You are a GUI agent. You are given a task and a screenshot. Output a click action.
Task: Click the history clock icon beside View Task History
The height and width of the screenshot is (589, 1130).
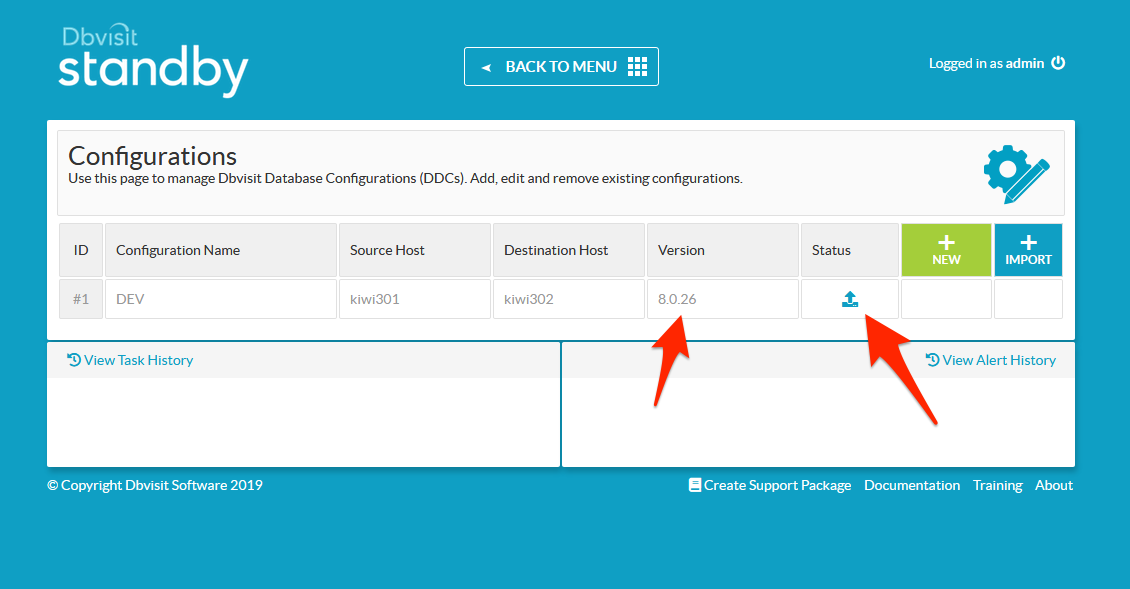point(74,360)
